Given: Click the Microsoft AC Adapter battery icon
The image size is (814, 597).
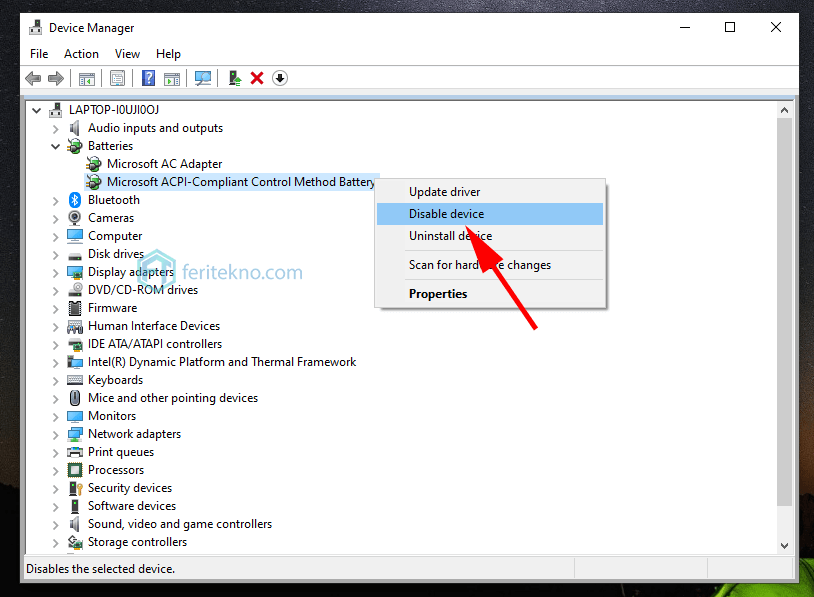Looking at the screenshot, I should [93, 164].
